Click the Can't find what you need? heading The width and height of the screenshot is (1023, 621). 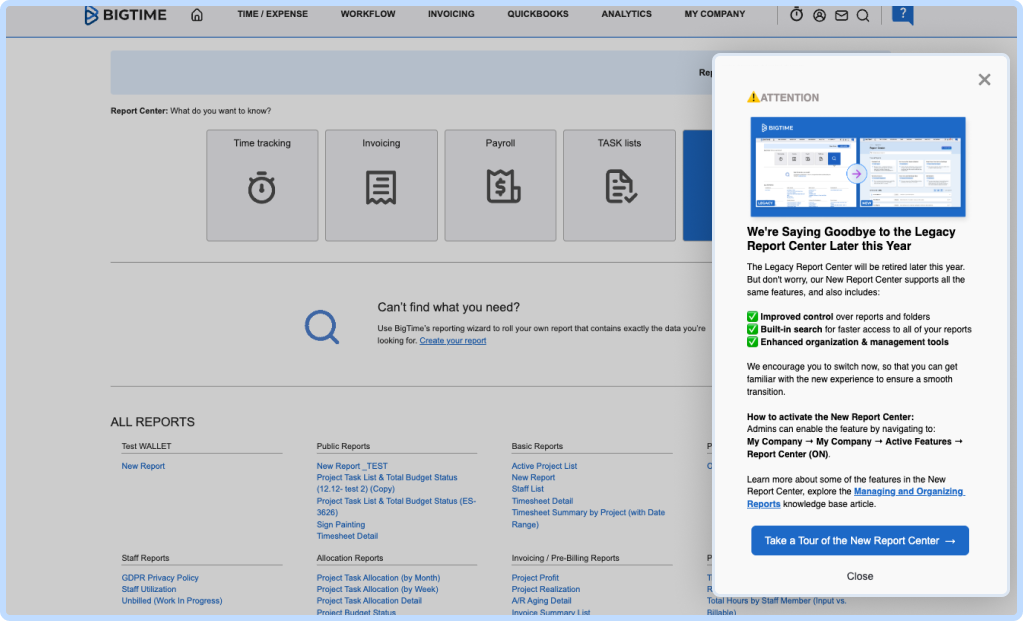click(448, 307)
